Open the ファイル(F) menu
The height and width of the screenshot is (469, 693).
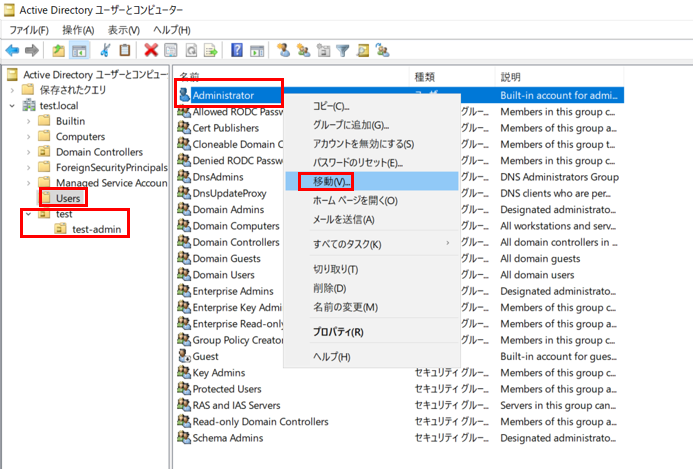pyautogui.click(x=29, y=30)
